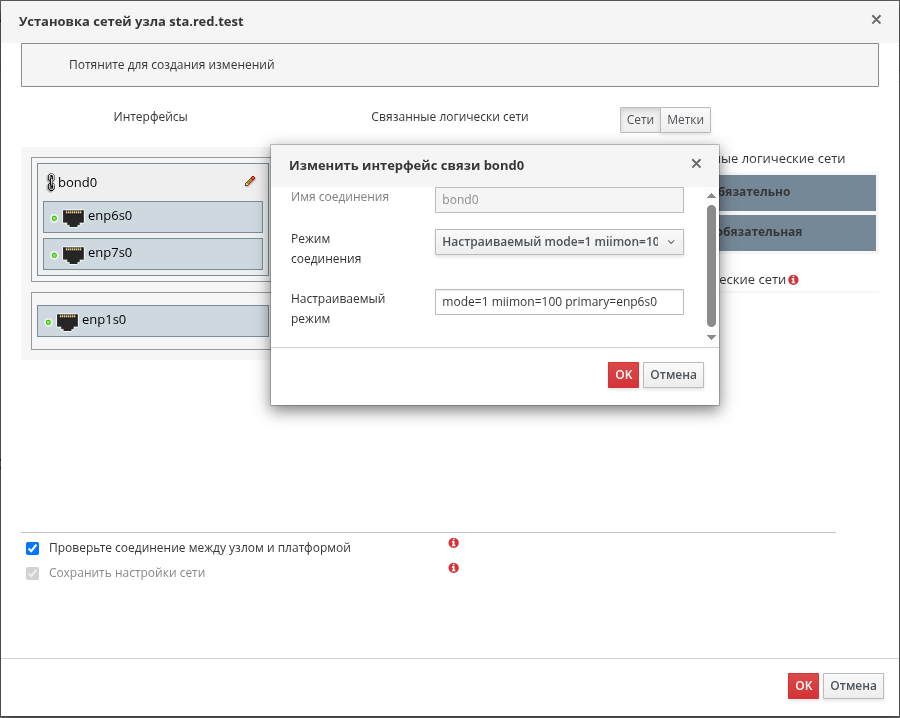
Task: Click the red info icon beside save network settings
Action: pyautogui.click(x=453, y=568)
